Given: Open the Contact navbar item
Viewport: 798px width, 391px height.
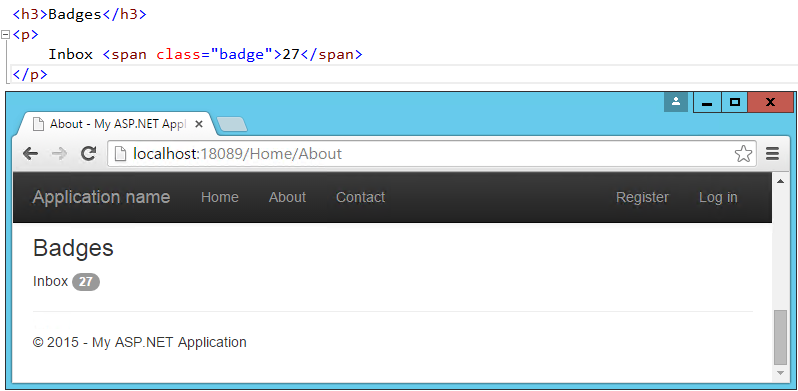Looking at the screenshot, I should pos(360,197).
